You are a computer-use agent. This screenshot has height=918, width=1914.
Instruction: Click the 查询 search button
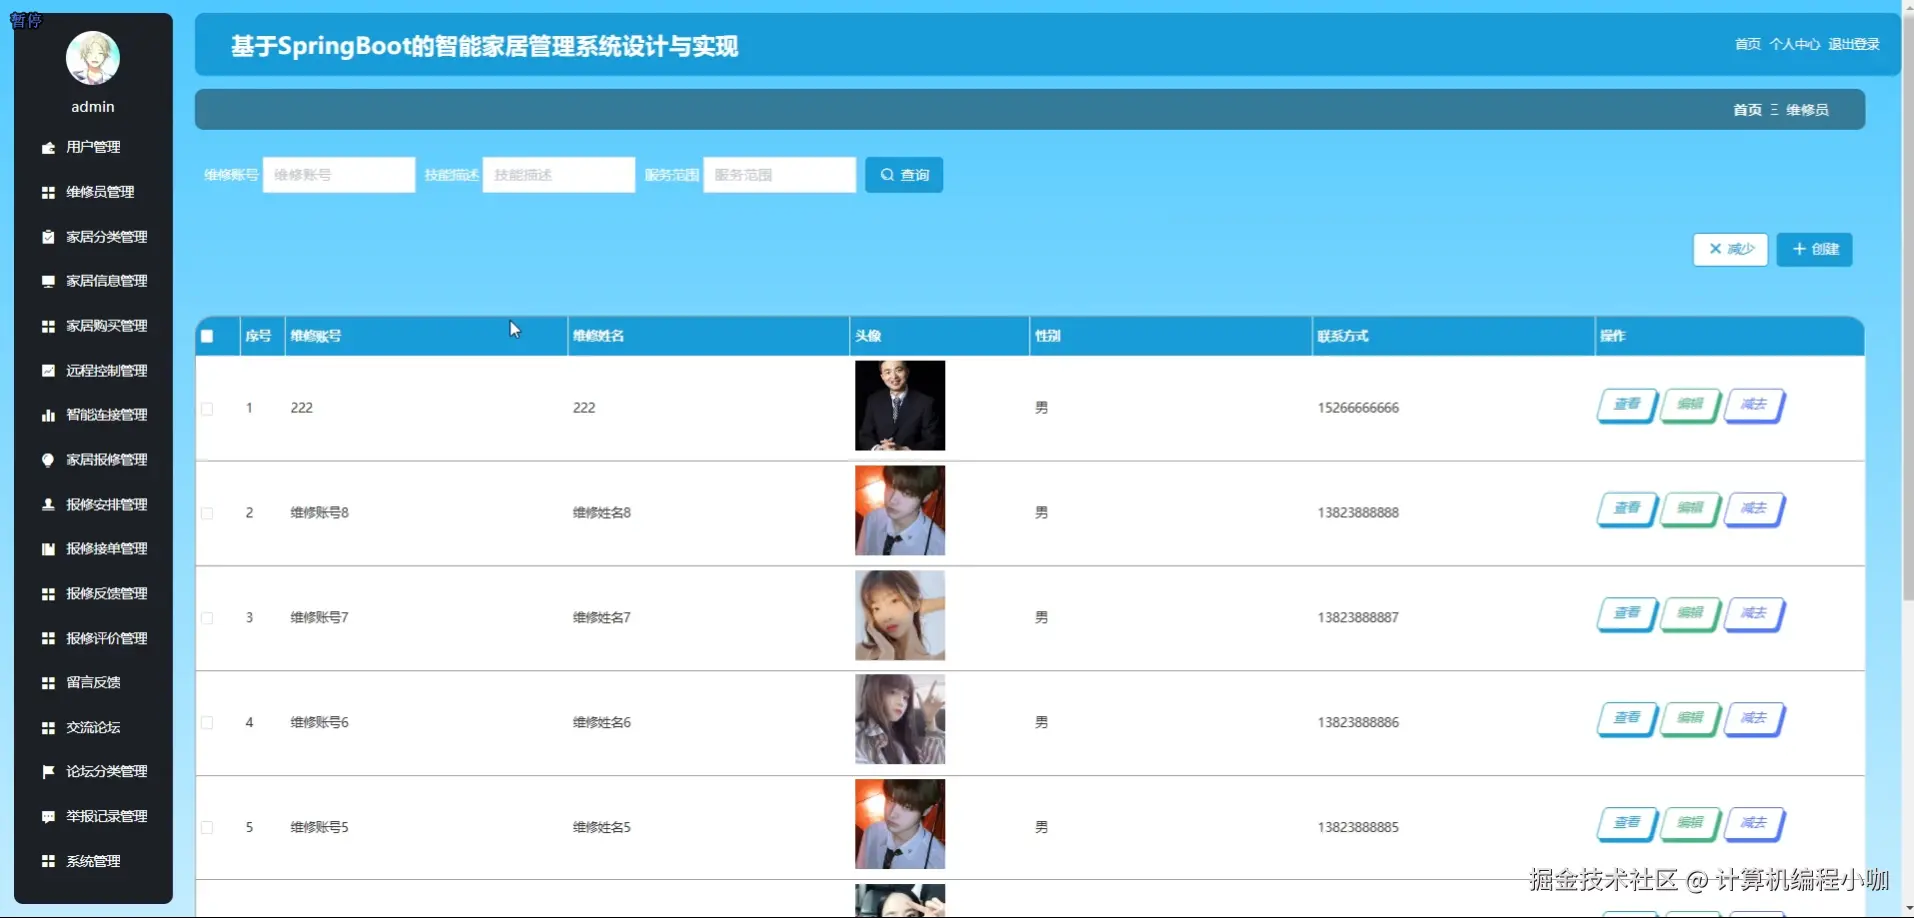point(904,175)
